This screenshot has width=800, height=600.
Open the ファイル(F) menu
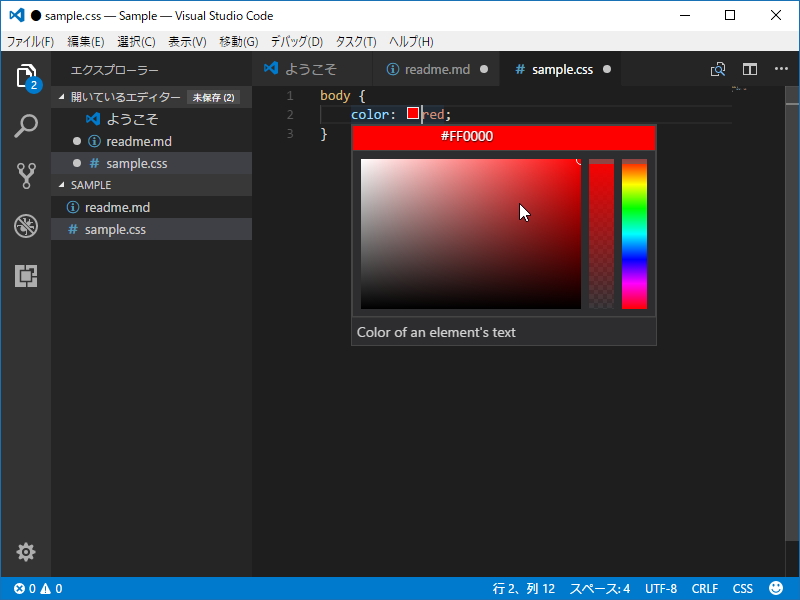click(30, 41)
